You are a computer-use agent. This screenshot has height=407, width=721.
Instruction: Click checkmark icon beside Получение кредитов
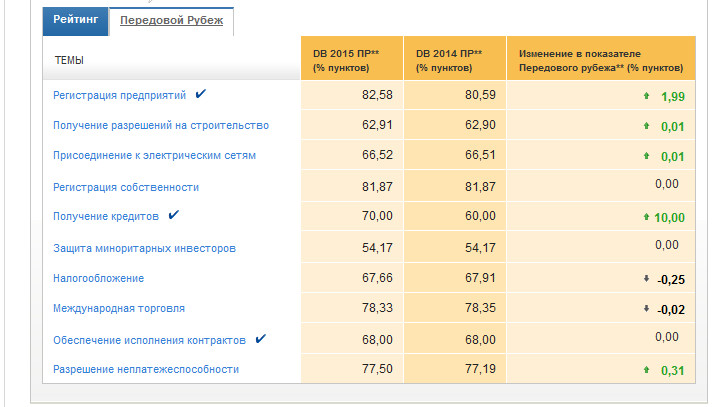pos(173,215)
